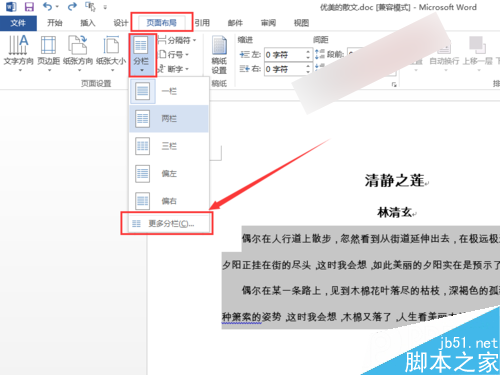
Task: Open the 分隔符 breaks dropdown
Action: coord(177,40)
